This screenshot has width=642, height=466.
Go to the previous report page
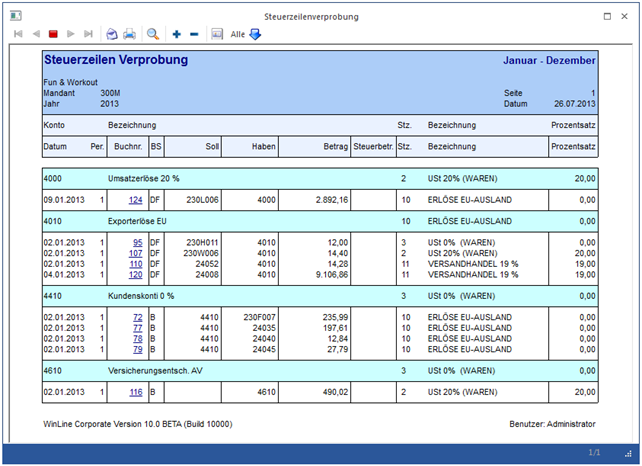tap(36, 34)
